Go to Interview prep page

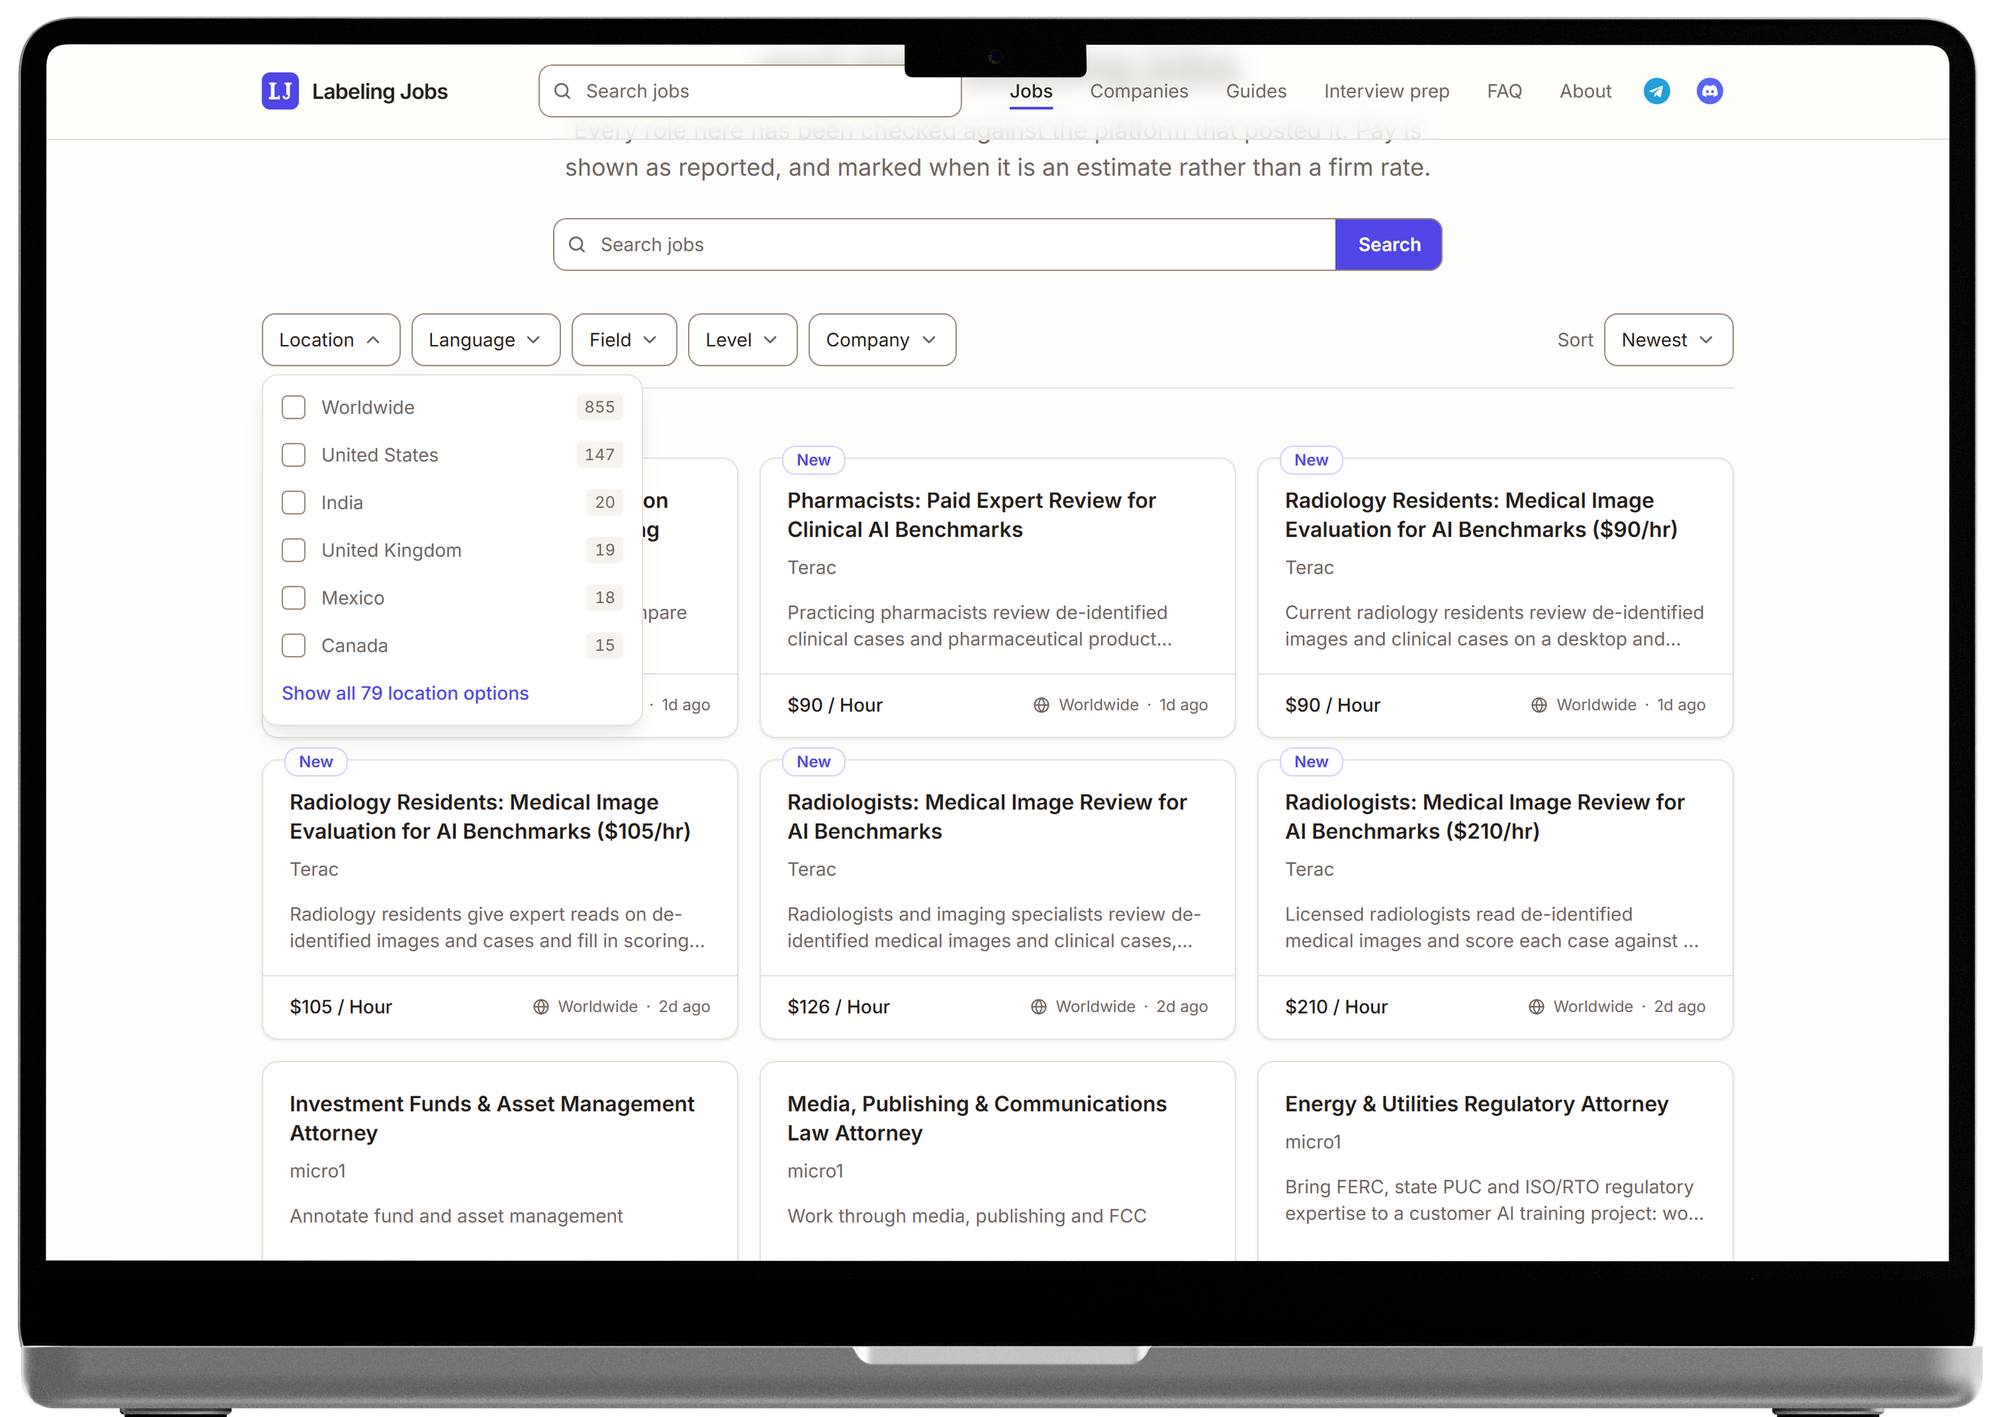click(1386, 91)
